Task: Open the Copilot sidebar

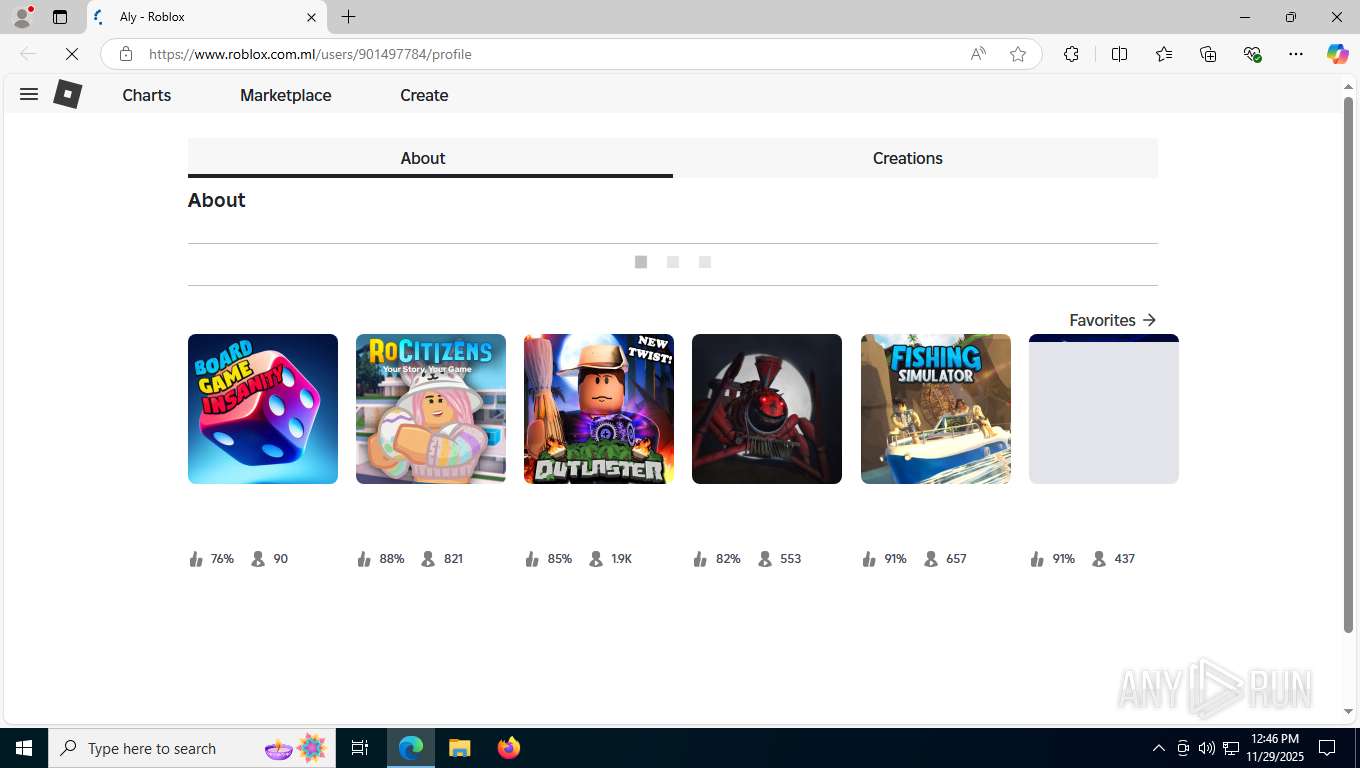Action: [x=1338, y=54]
